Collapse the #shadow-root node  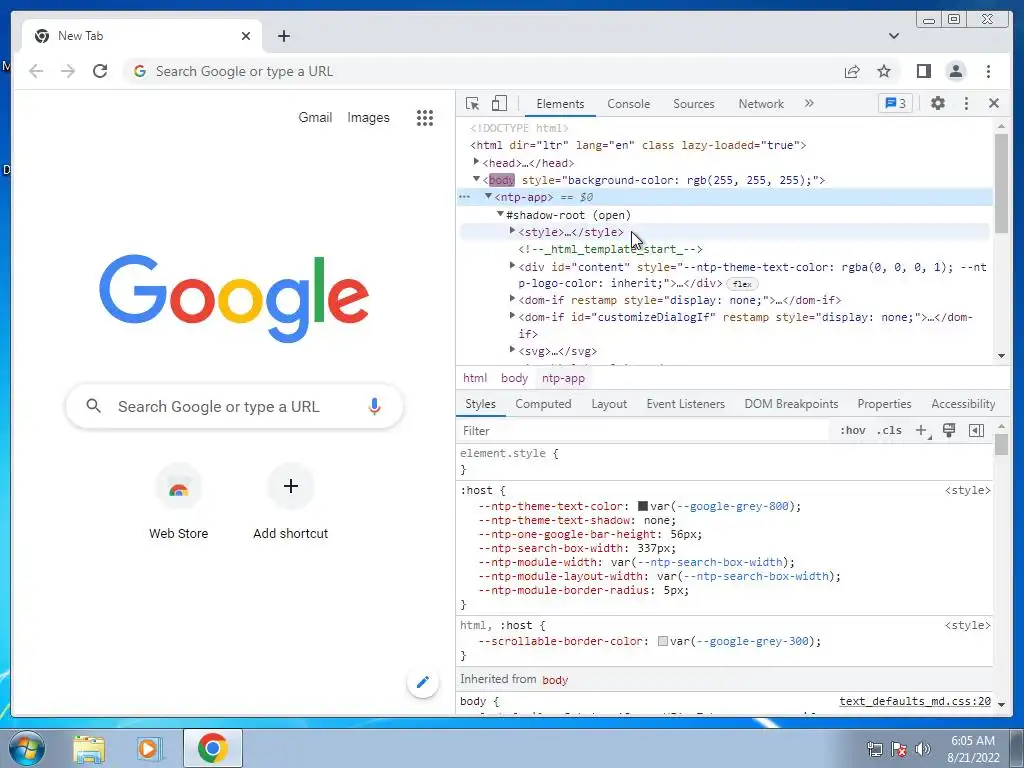tap(500, 214)
